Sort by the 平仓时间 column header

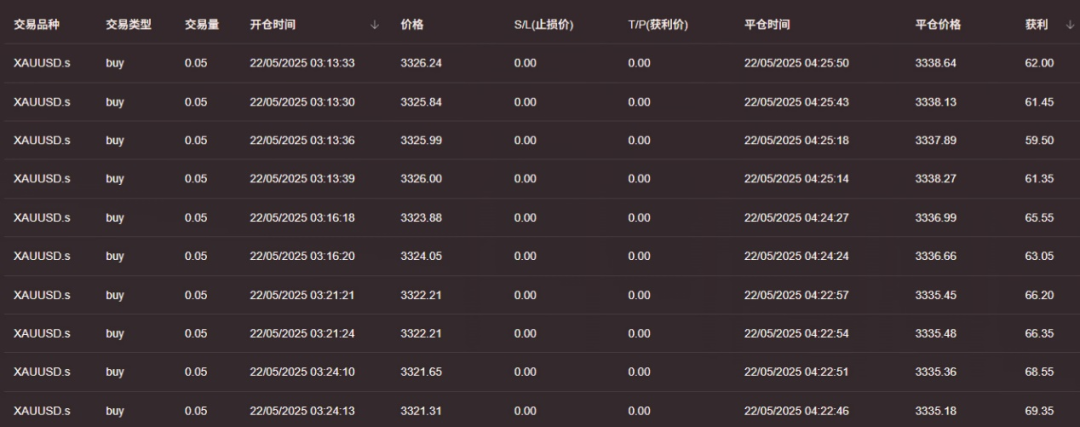tap(767, 25)
